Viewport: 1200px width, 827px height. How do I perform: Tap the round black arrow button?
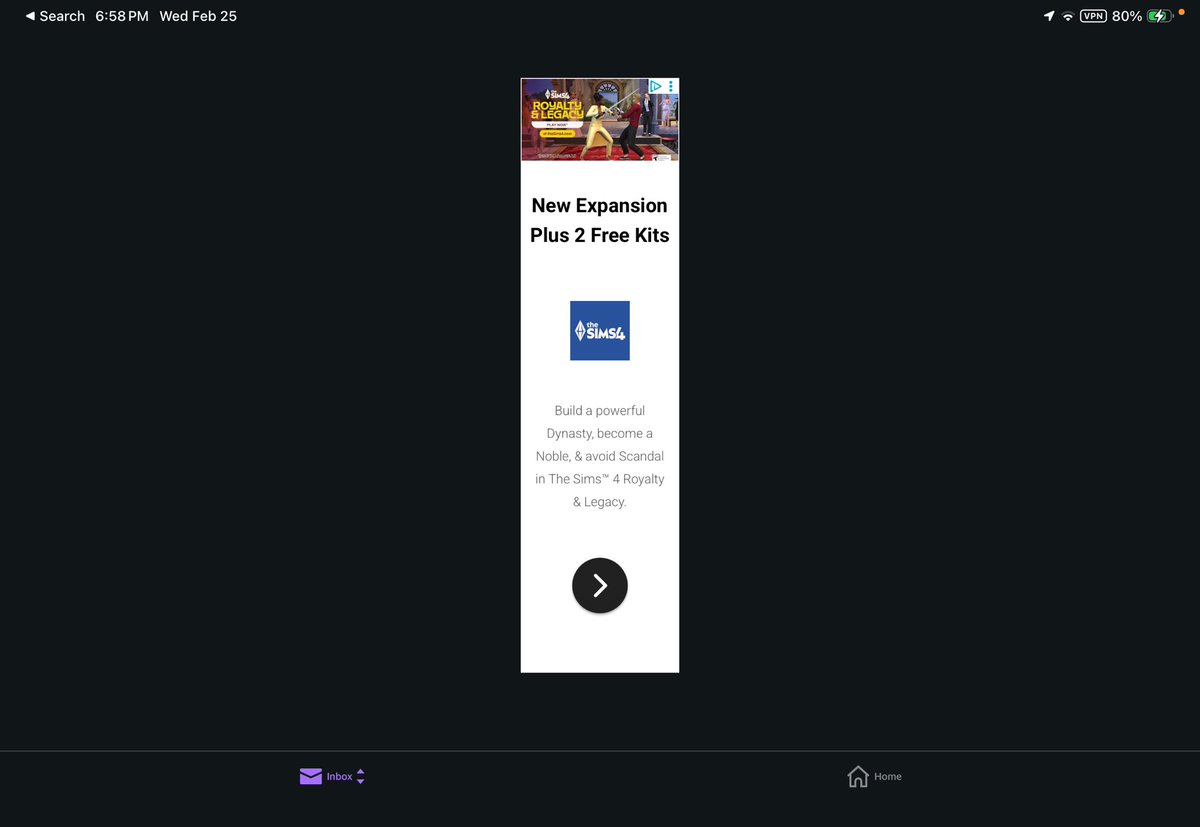point(600,585)
